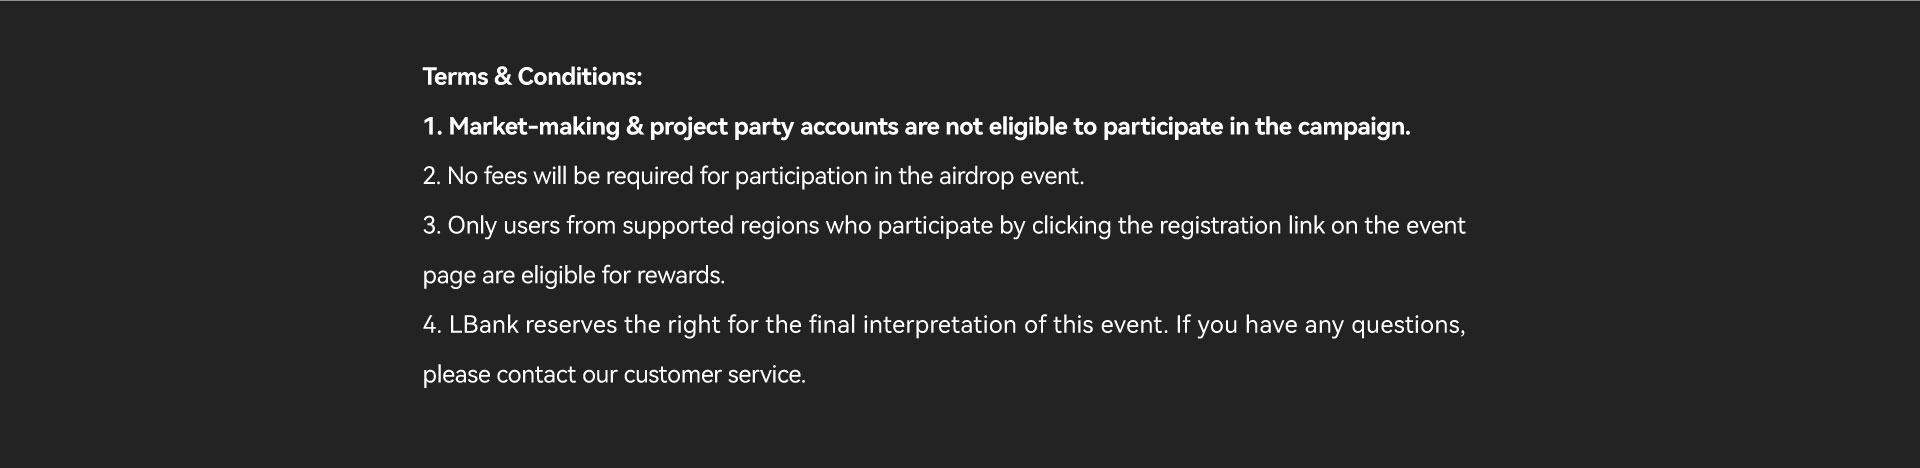
Task: Click the "page are eligible for rewards" line
Action: pyautogui.click(x=574, y=275)
